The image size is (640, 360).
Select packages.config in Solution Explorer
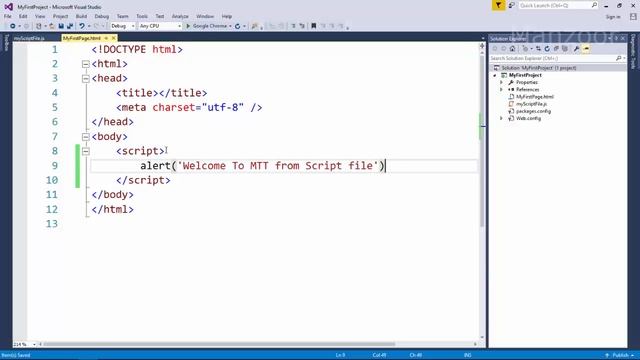click(533, 111)
